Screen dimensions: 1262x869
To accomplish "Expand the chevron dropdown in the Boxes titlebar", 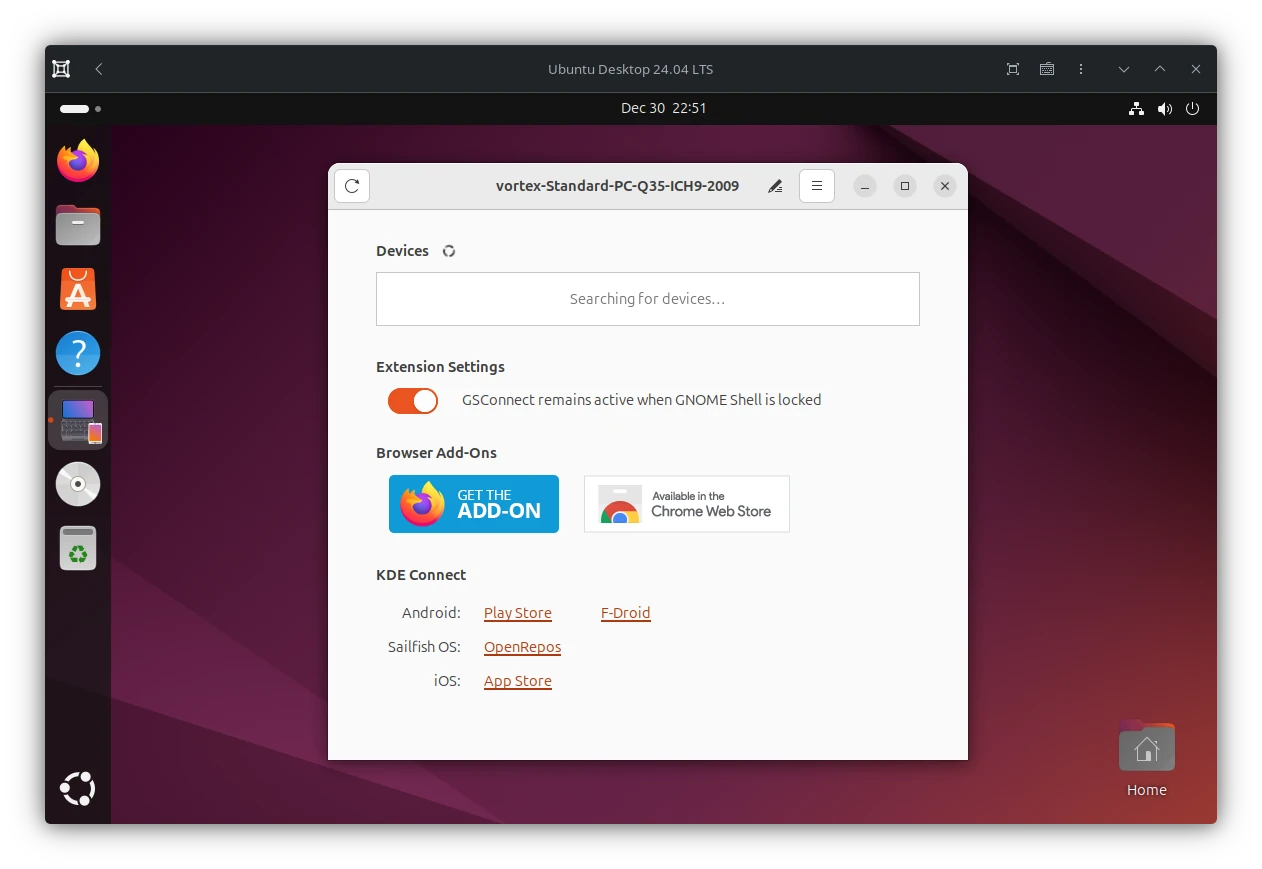I will [1123, 68].
